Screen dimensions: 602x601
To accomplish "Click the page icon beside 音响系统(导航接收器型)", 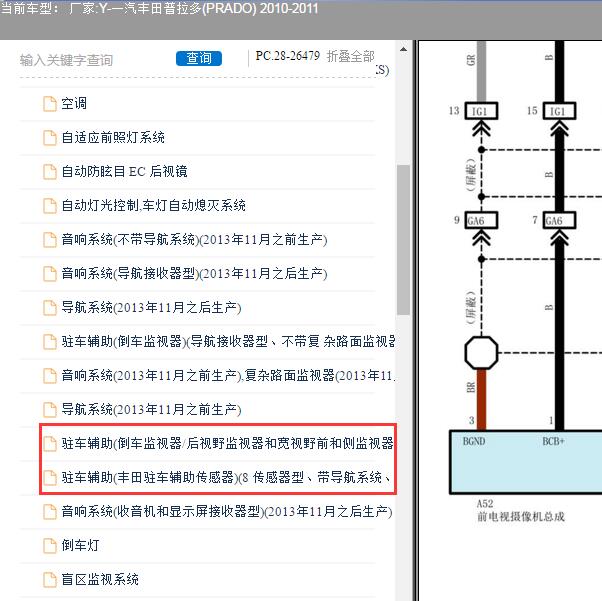I will [50, 273].
